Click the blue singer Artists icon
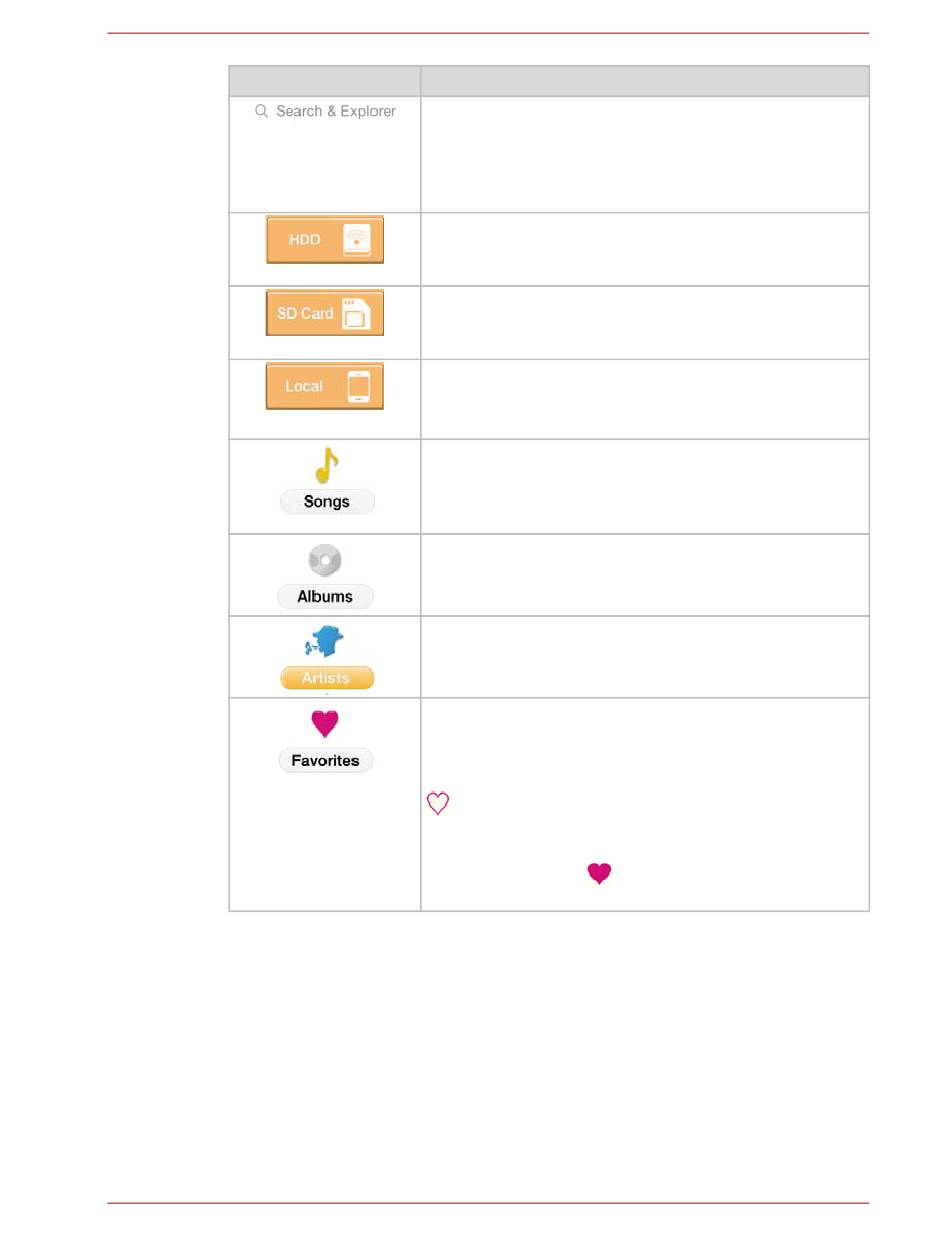 (325, 642)
